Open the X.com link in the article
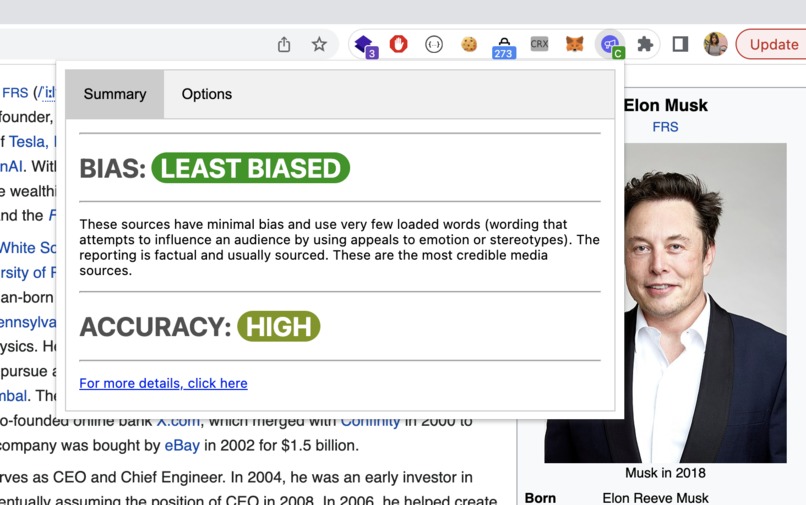806x505 pixels. [178, 422]
